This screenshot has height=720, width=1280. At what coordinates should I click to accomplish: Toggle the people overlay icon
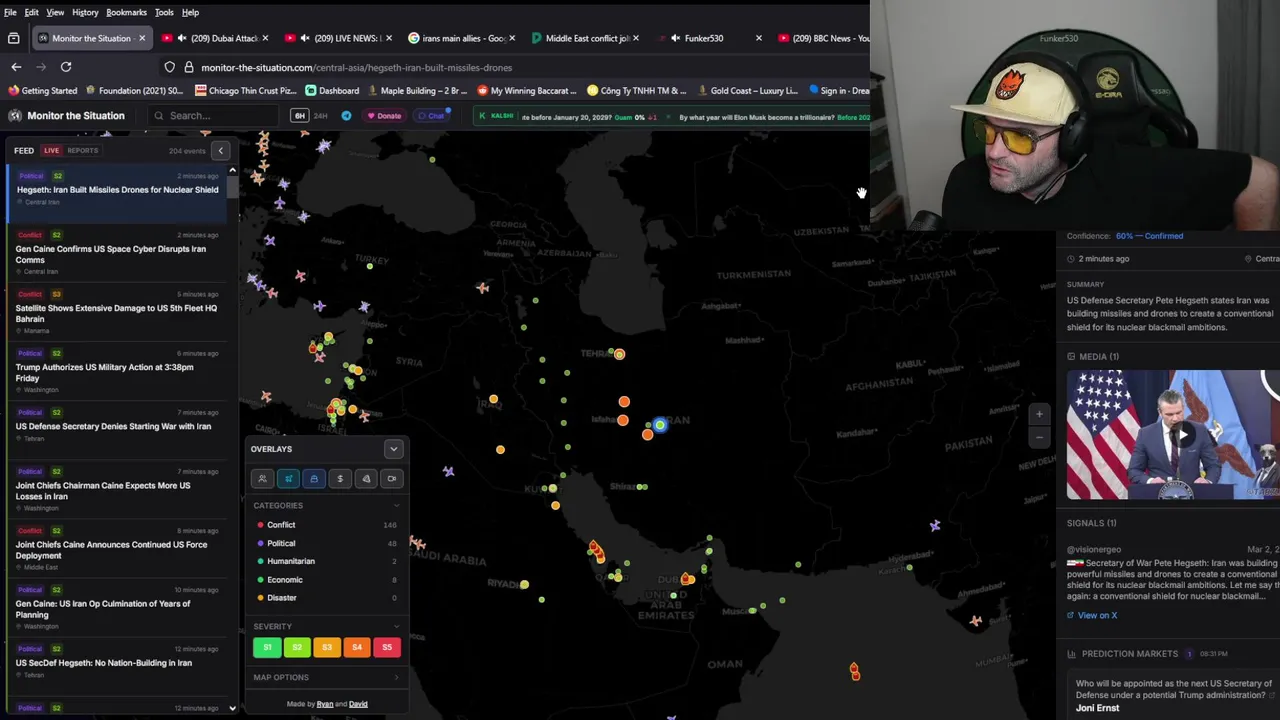click(262, 479)
